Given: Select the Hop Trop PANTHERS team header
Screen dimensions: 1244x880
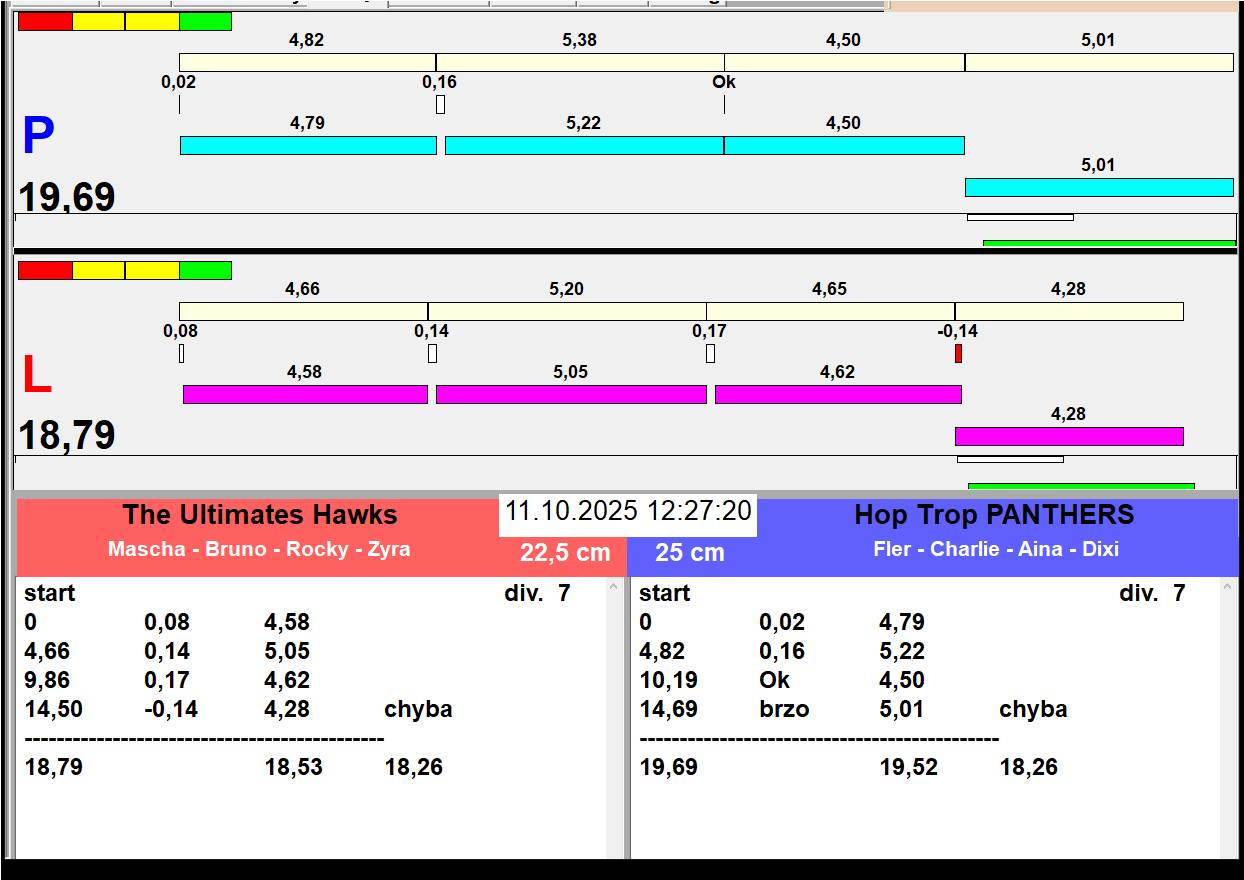Looking at the screenshot, I should (x=994, y=515).
